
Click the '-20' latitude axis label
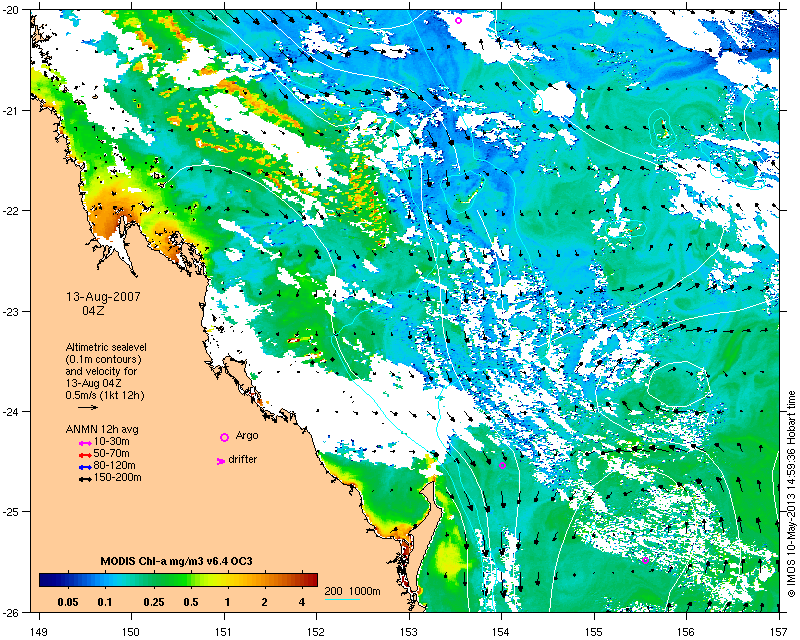[12, 10]
